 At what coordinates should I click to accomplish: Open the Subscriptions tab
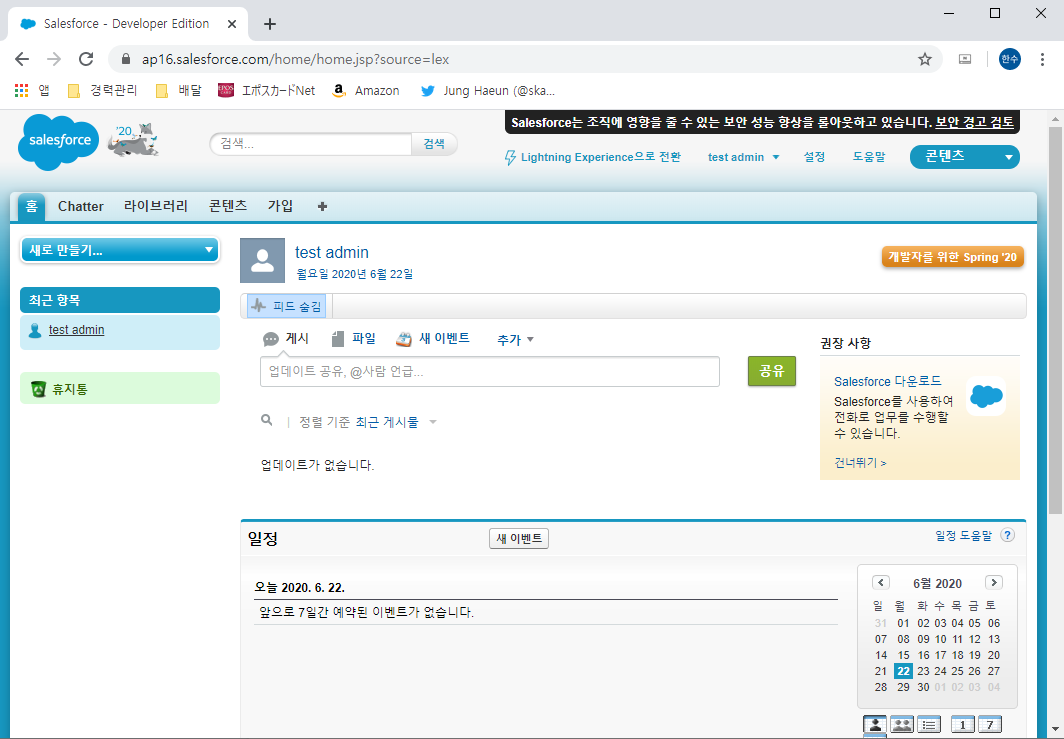point(280,206)
